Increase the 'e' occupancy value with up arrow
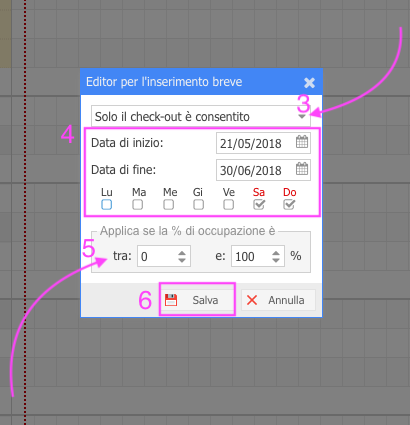The image size is (410, 425). (x=276, y=253)
